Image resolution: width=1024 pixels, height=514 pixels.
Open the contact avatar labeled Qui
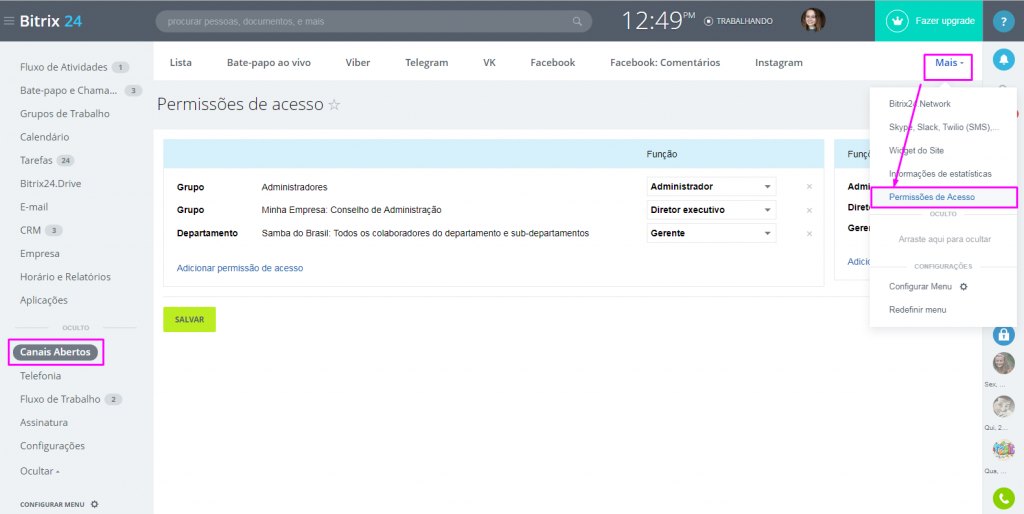(x=1004, y=406)
